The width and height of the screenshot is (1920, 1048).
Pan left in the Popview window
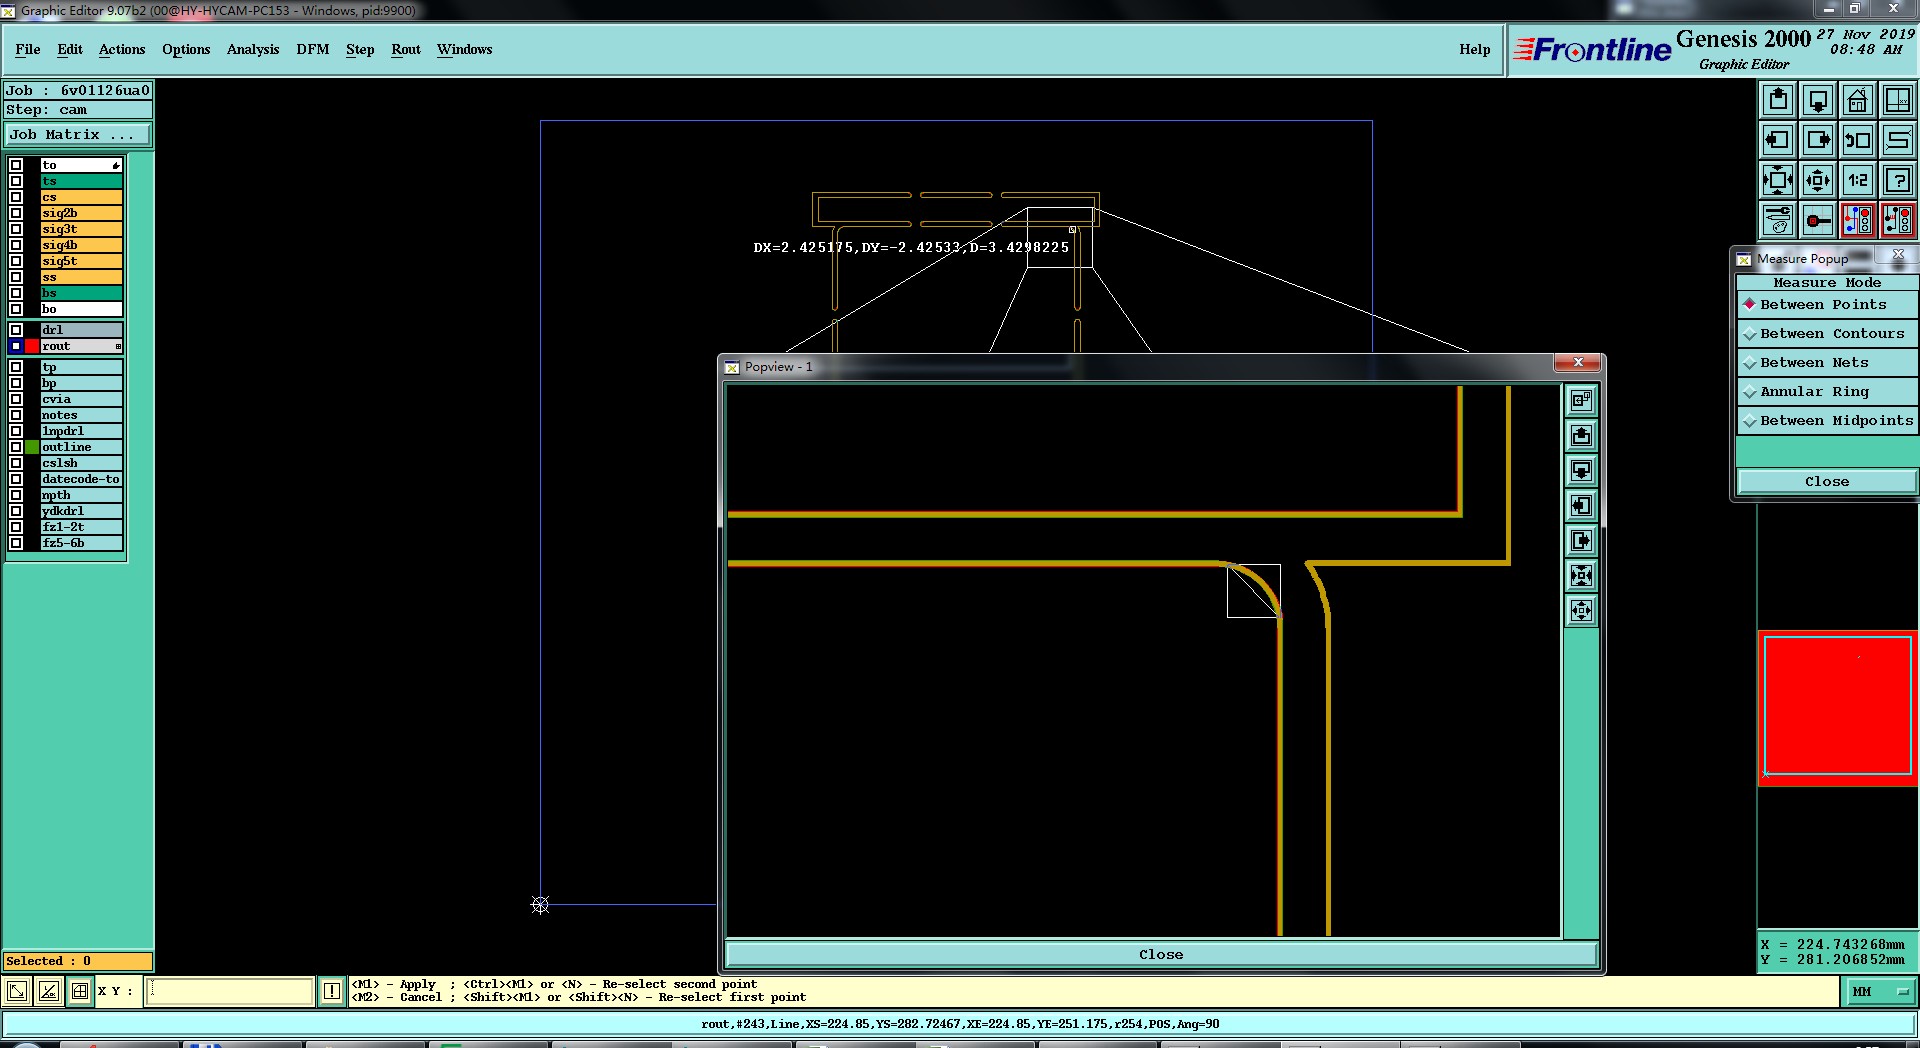coord(1581,505)
